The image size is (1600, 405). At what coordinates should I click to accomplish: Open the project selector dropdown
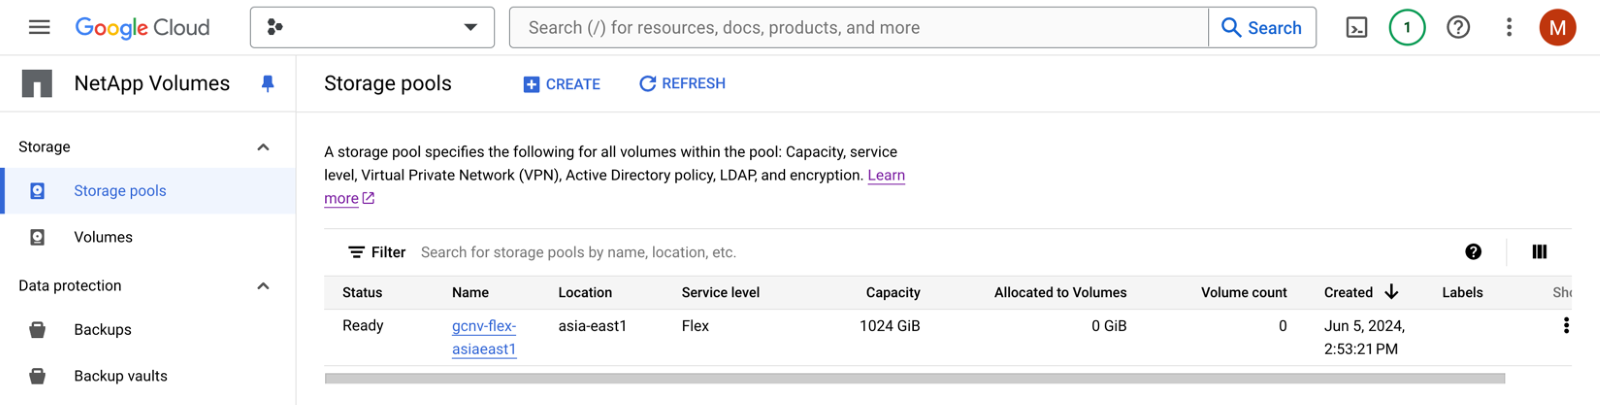pyautogui.click(x=372, y=28)
